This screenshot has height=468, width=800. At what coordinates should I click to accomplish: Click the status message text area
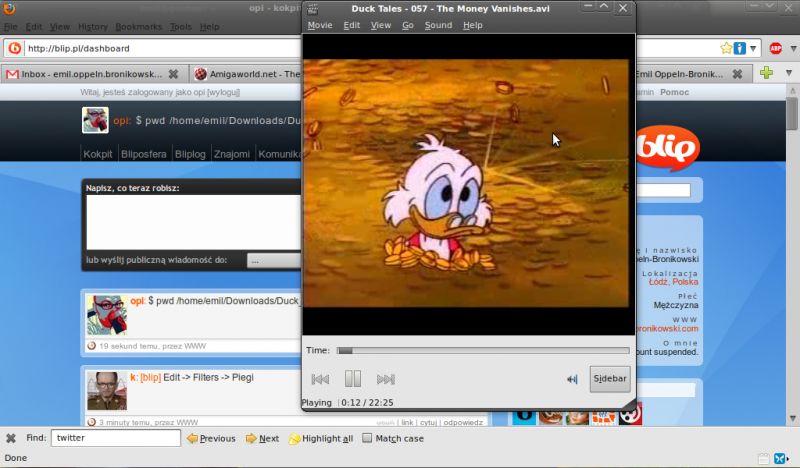pyautogui.click(x=194, y=222)
